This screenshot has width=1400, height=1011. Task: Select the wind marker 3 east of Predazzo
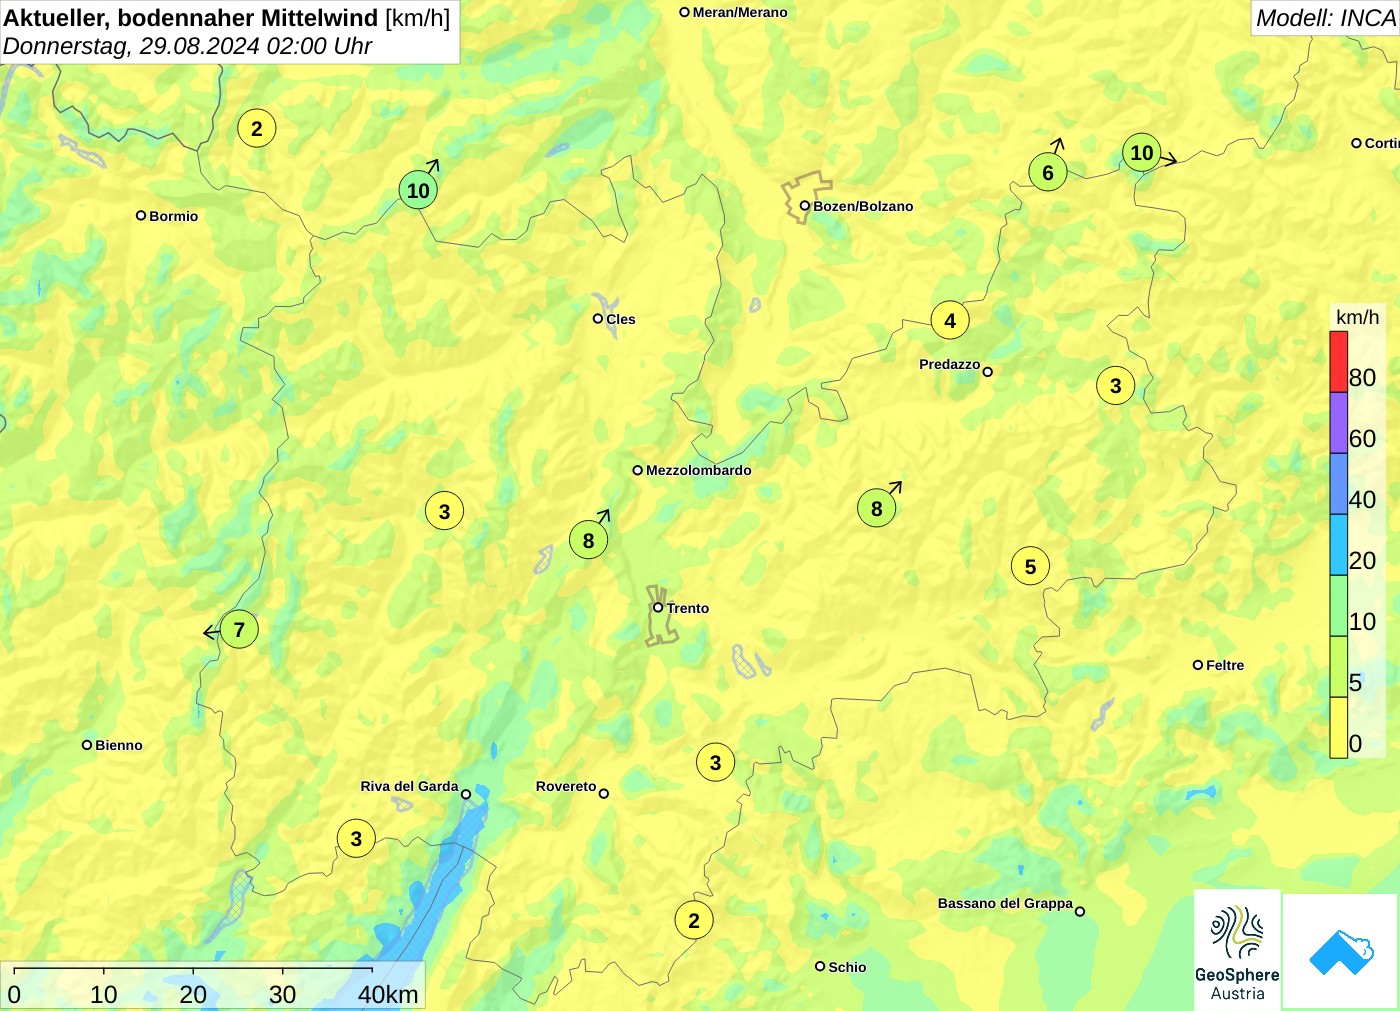click(x=1116, y=385)
